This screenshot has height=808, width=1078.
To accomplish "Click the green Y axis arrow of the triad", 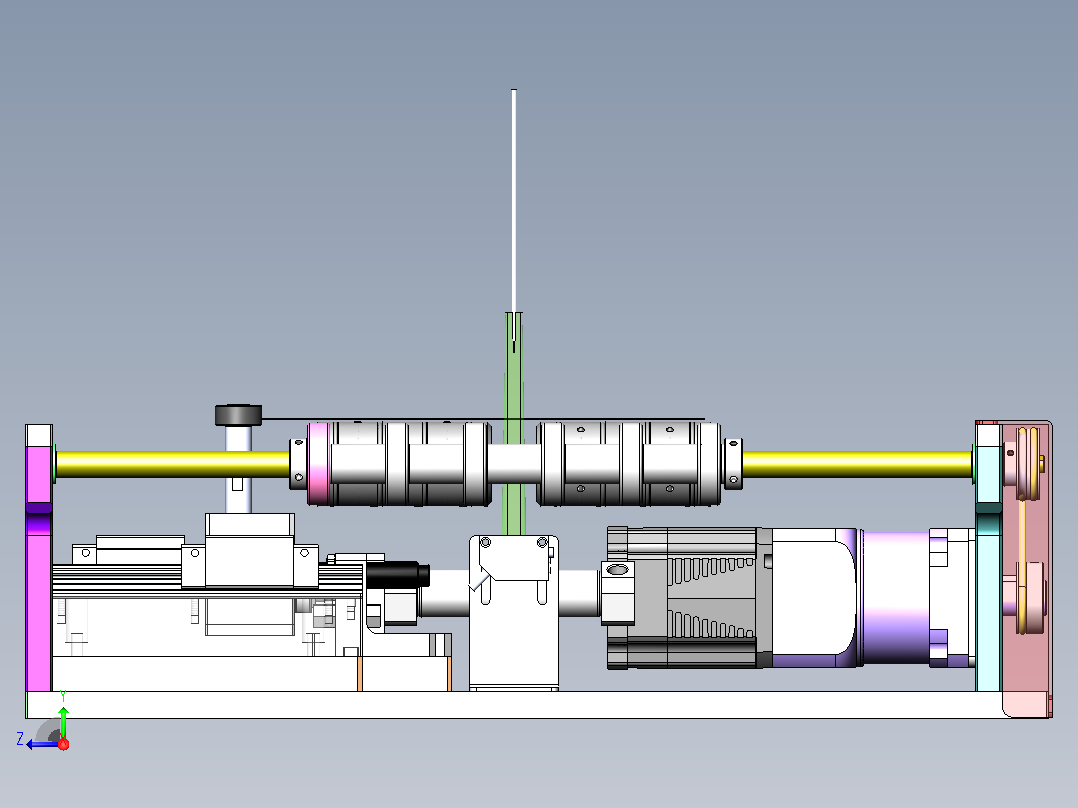I will (63, 721).
